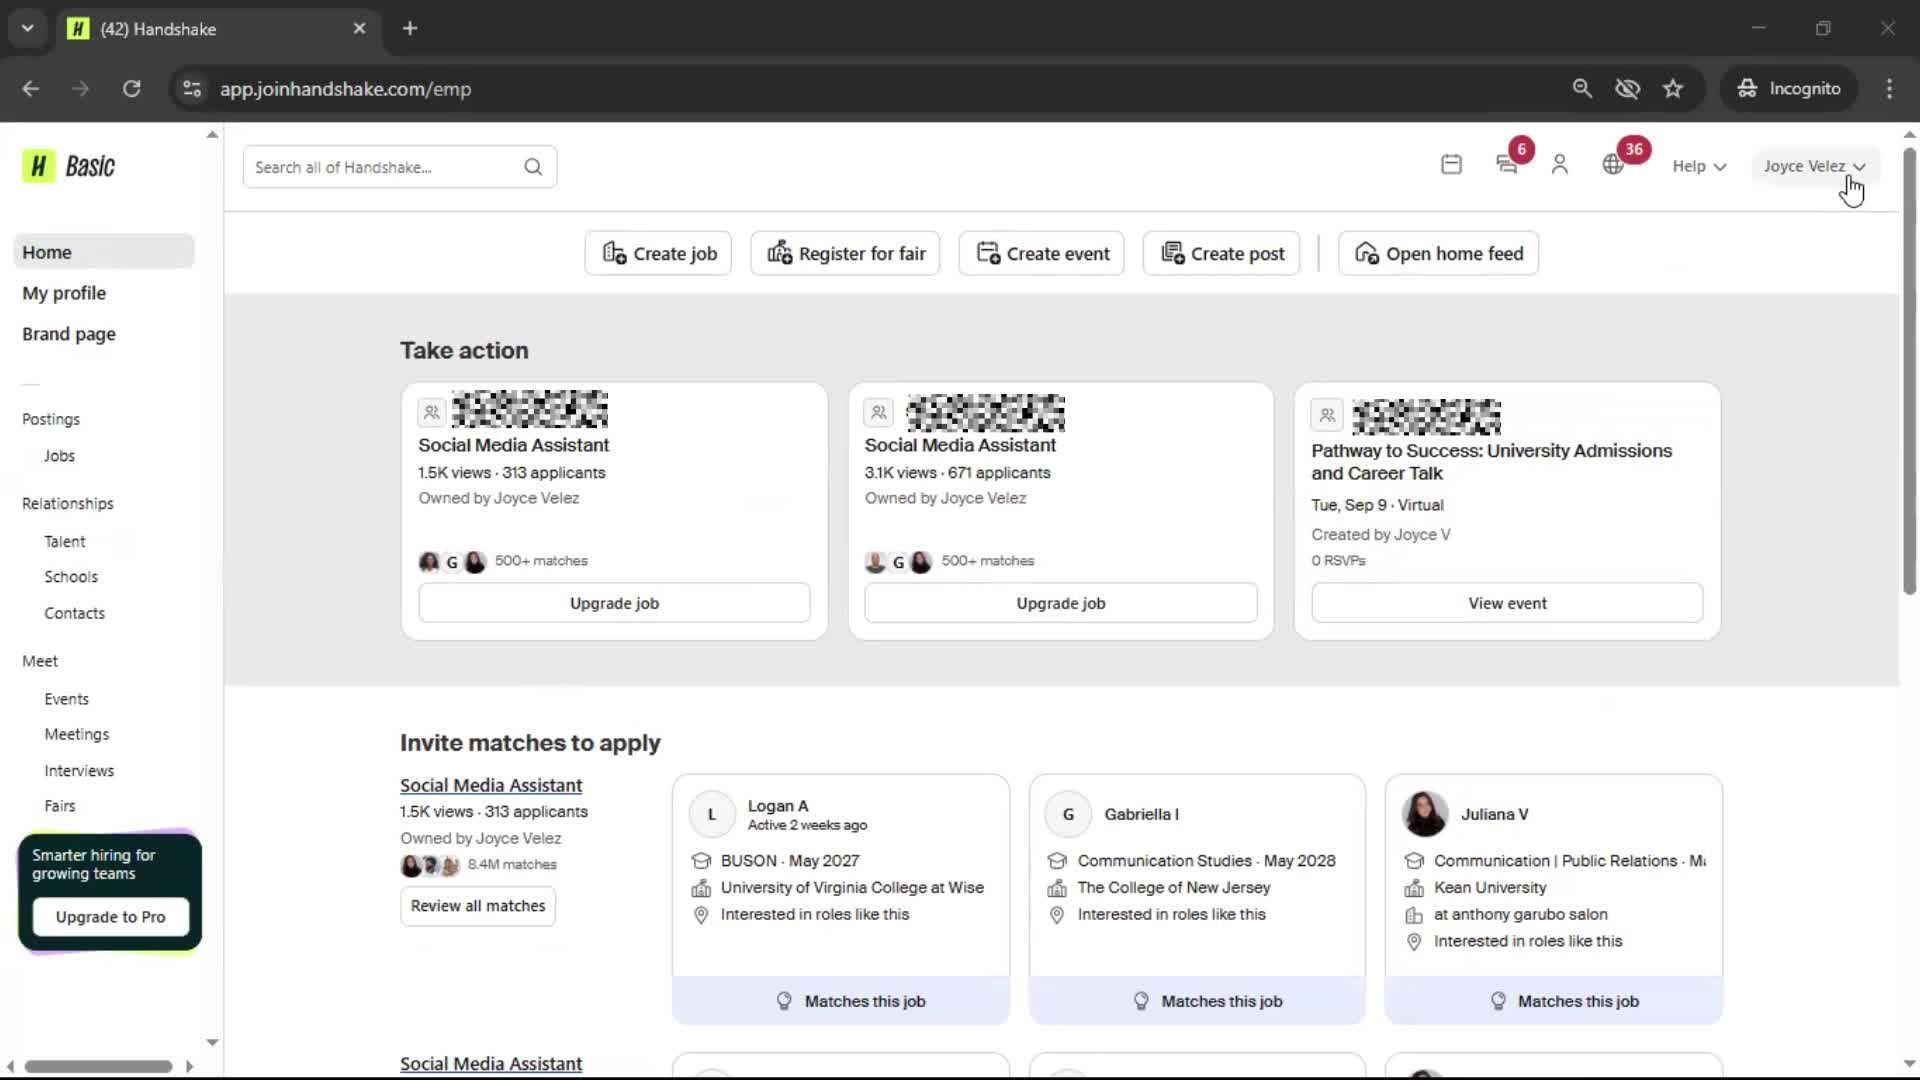Screen dimensions: 1920x1080
Task: Open Brand page in sidebar
Action: tap(69, 334)
